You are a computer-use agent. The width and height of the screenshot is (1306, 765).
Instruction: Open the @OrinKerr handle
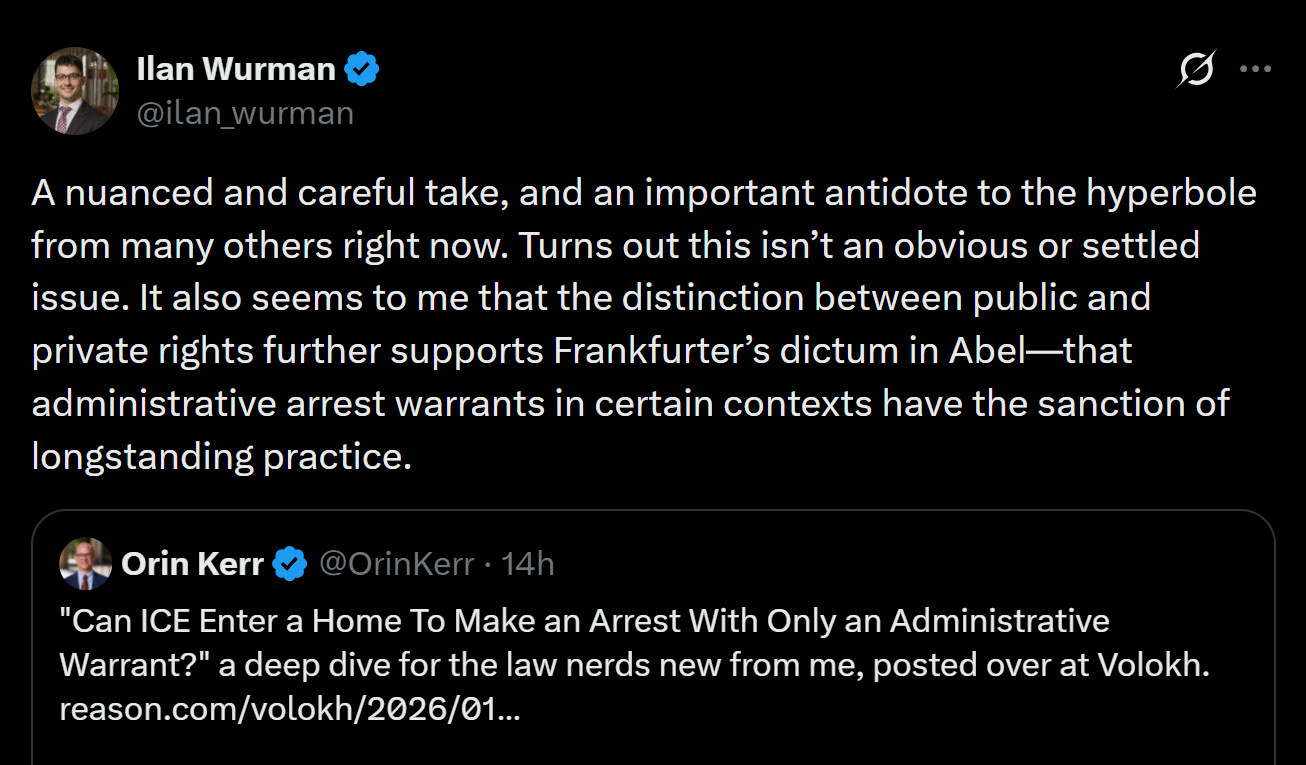(396, 564)
